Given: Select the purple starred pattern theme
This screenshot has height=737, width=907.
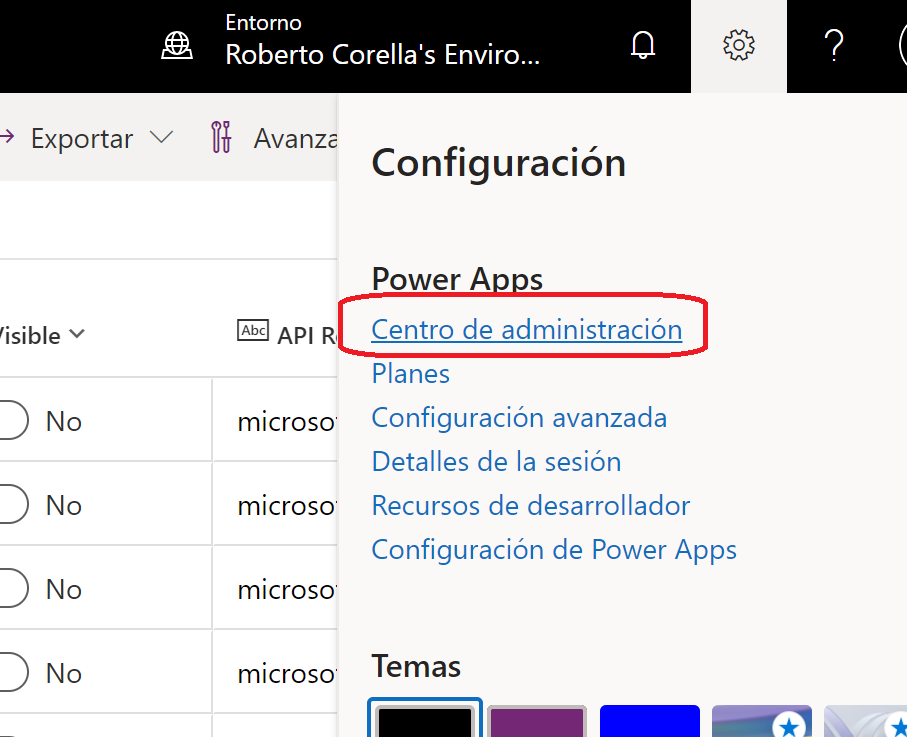Looking at the screenshot, I should pyautogui.click(x=762, y=721).
